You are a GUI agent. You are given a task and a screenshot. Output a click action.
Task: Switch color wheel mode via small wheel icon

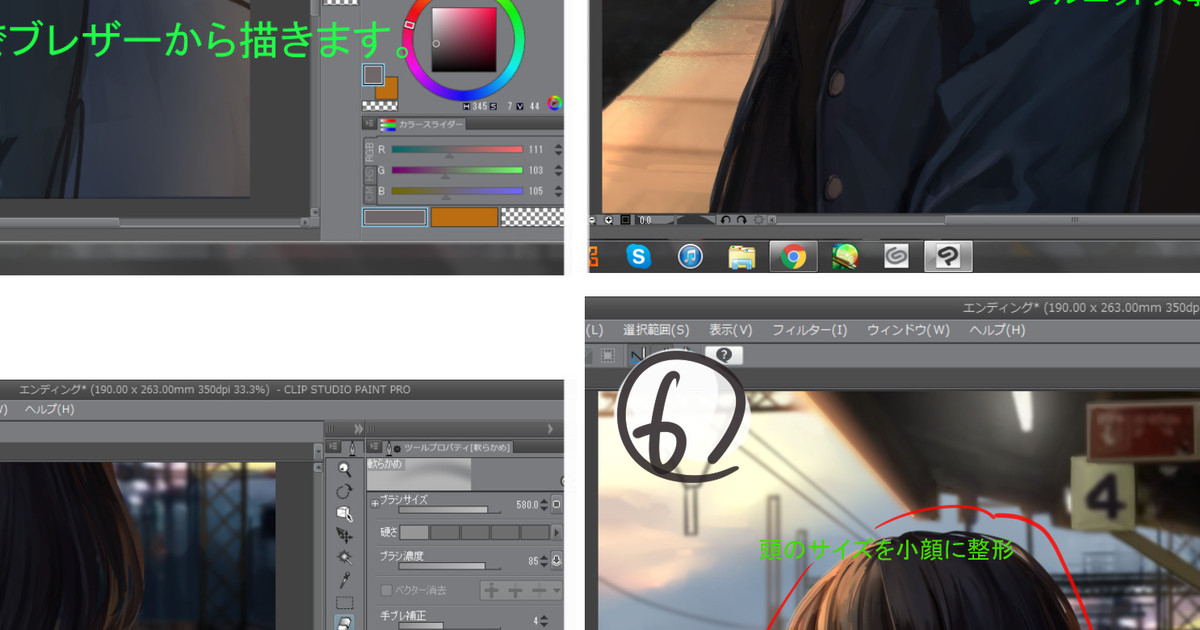554,103
